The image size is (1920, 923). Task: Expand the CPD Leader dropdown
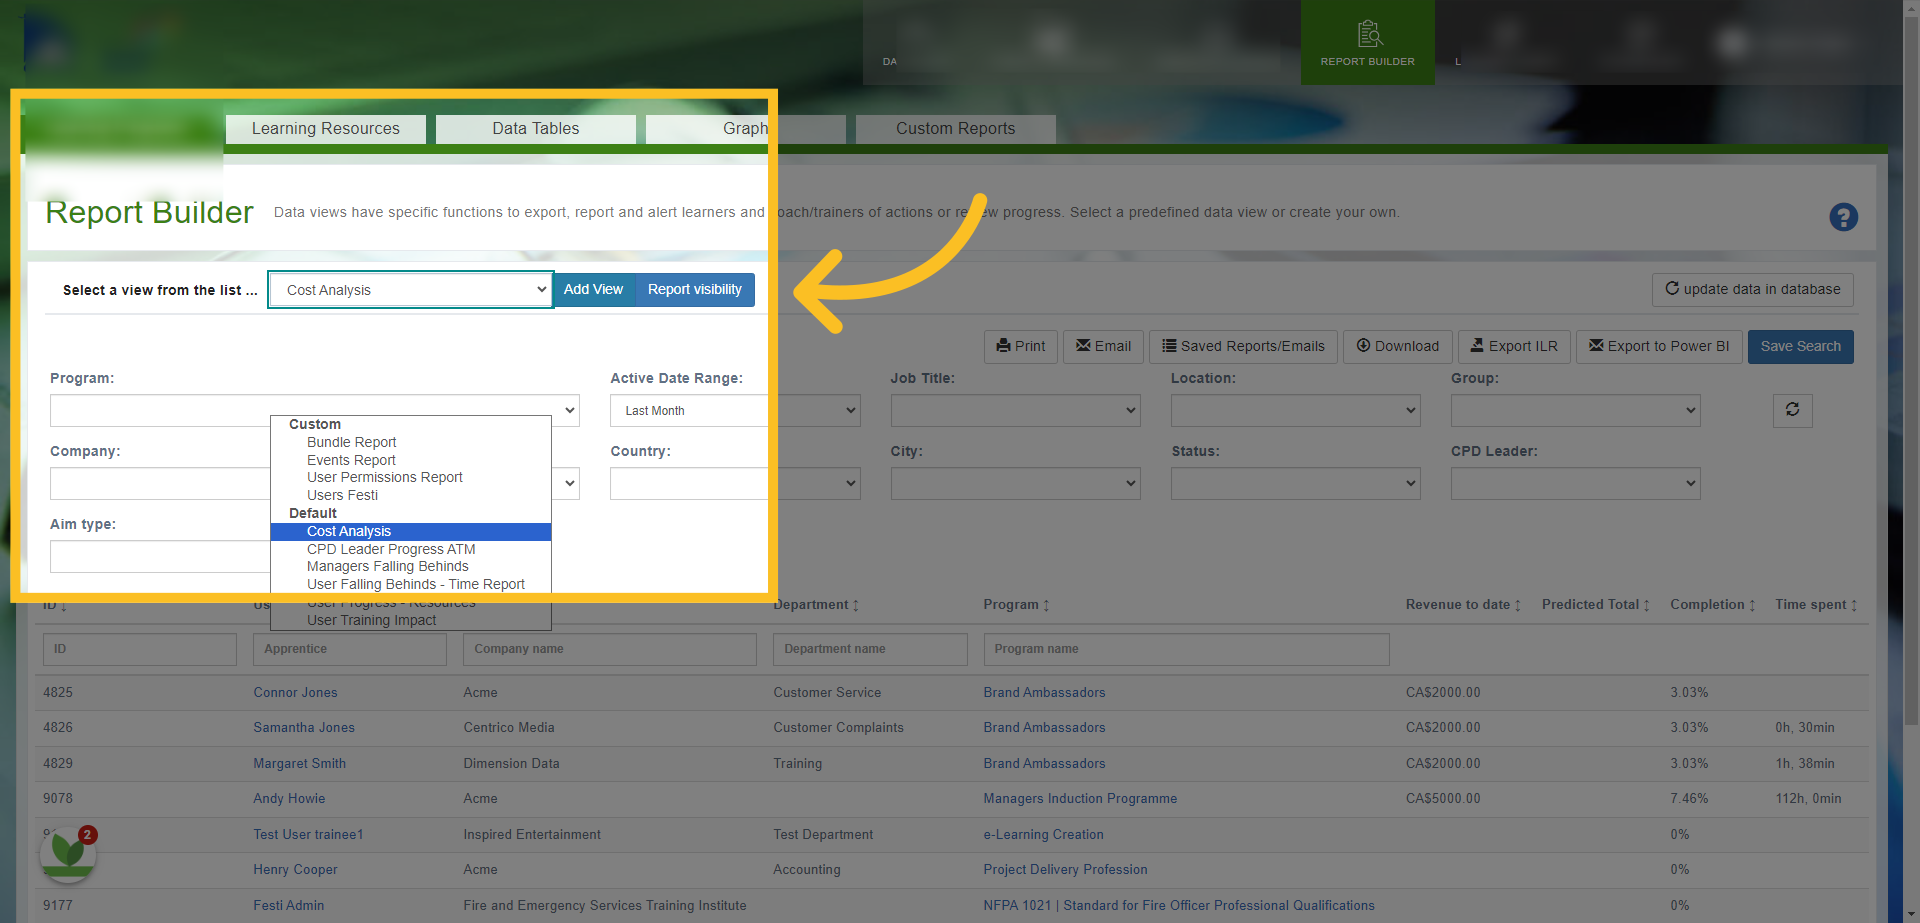tap(1575, 484)
